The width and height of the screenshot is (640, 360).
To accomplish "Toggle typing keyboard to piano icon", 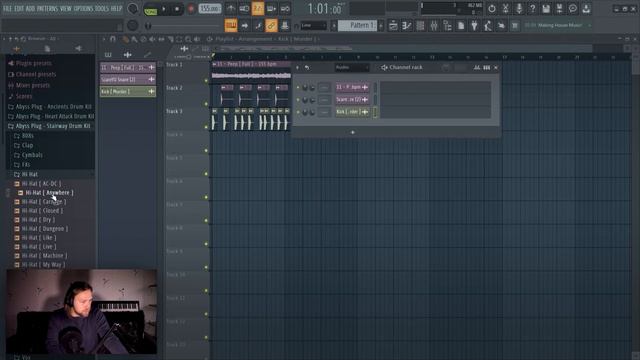I will [x=231, y=26].
